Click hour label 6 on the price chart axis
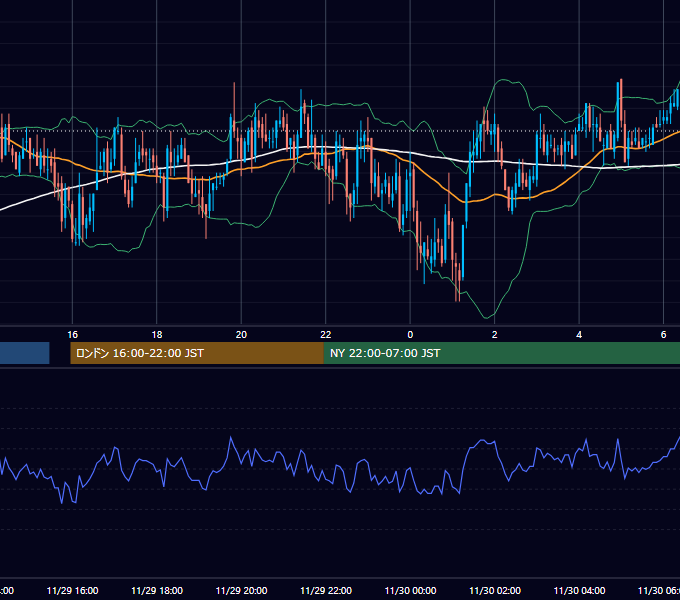The width and height of the screenshot is (680, 600). click(x=664, y=335)
